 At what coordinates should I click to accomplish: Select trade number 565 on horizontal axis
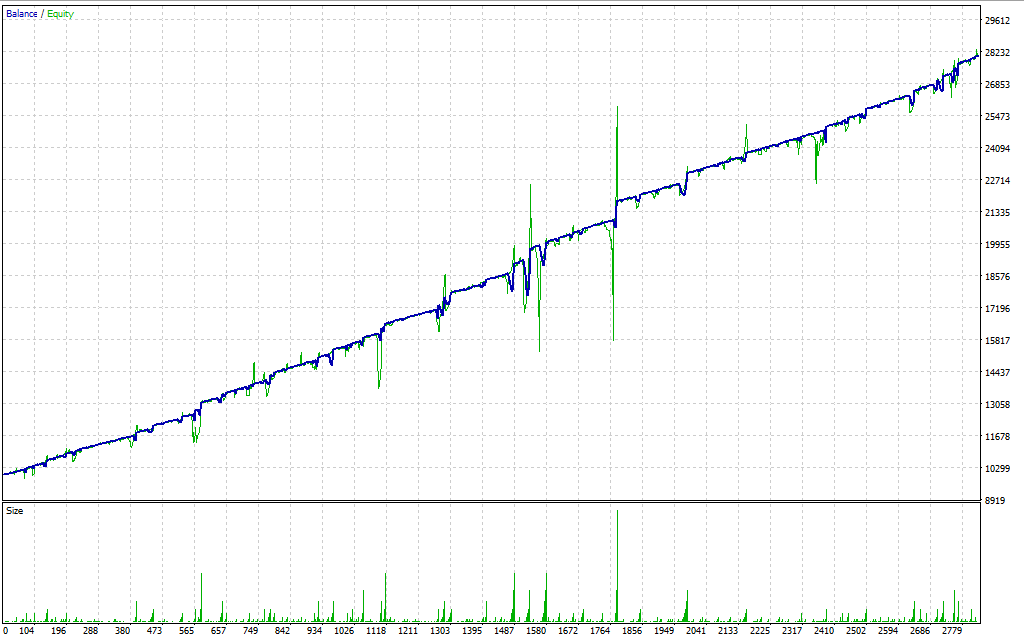186,632
